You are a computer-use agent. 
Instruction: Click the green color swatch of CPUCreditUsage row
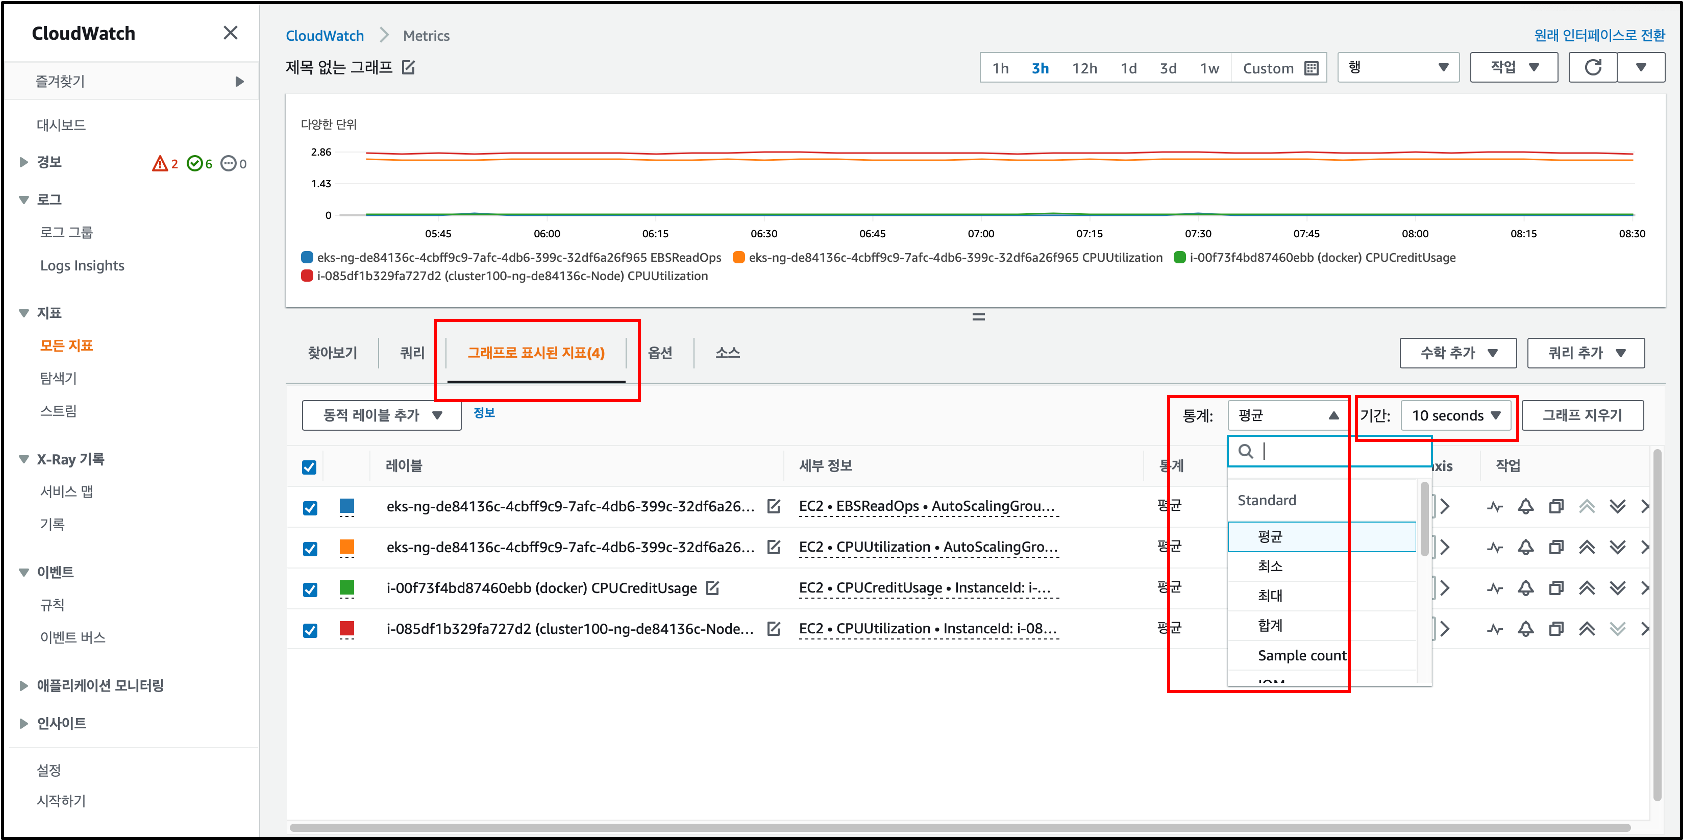pos(347,588)
